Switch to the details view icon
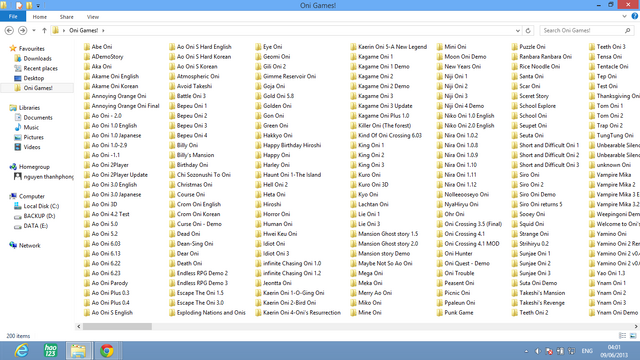The width and height of the screenshot is (640, 360). pos(622,336)
